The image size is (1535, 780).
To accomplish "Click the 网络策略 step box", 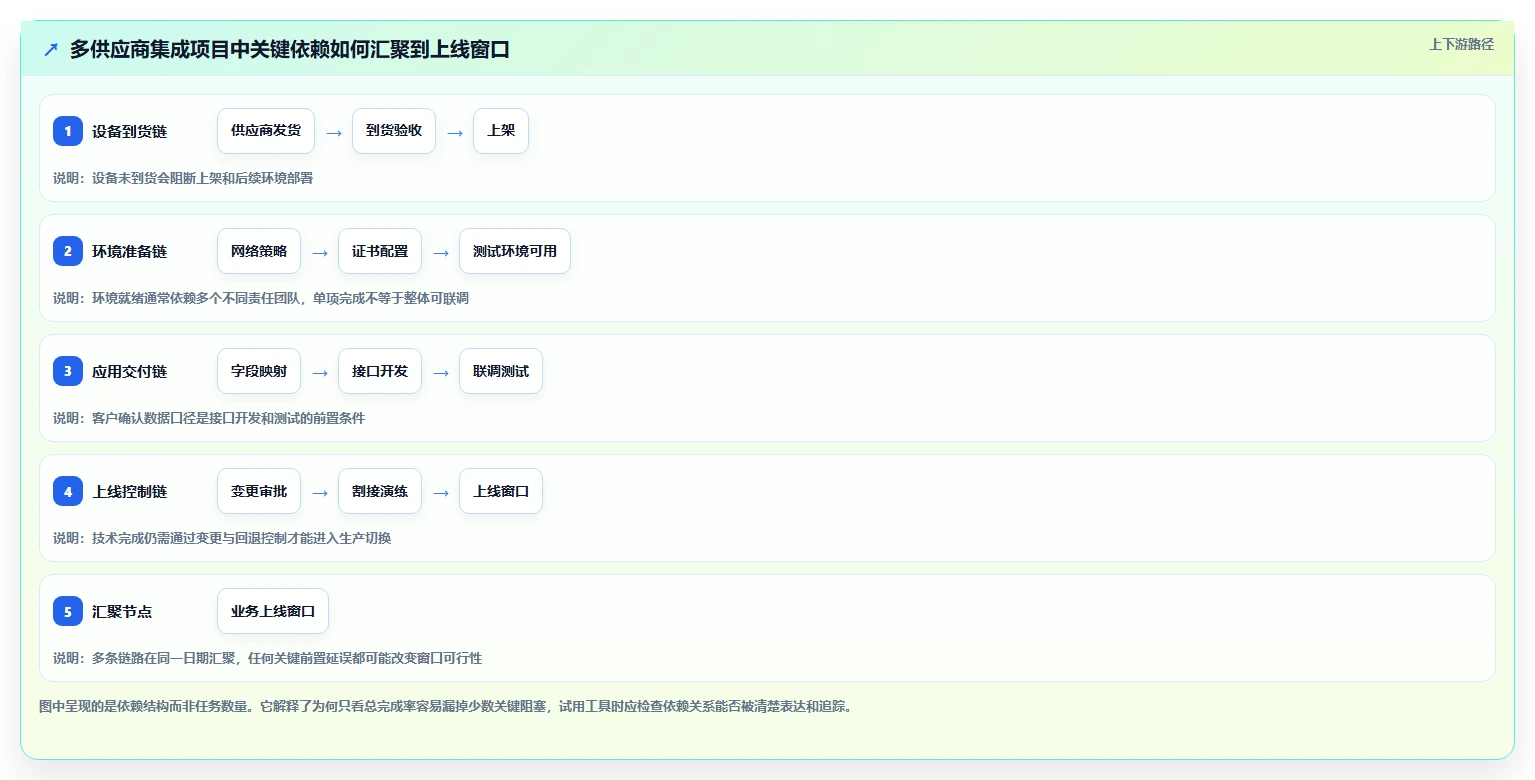I will point(259,251).
